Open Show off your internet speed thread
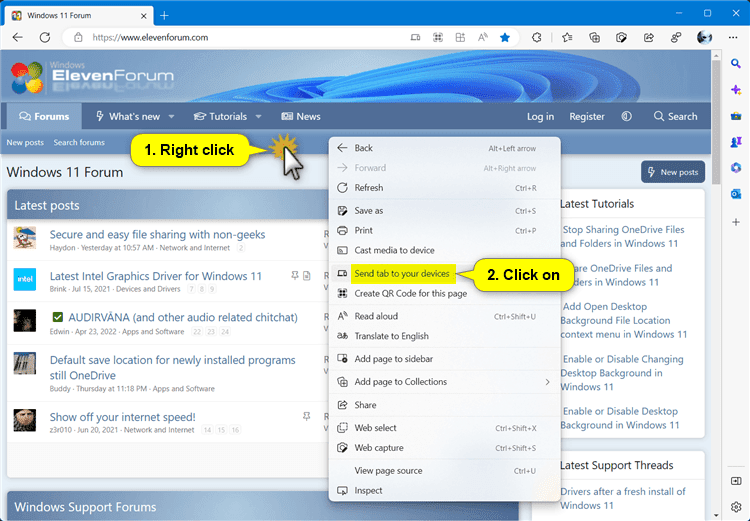Image resolution: width=750 pixels, height=521 pixels. point(122,417)
